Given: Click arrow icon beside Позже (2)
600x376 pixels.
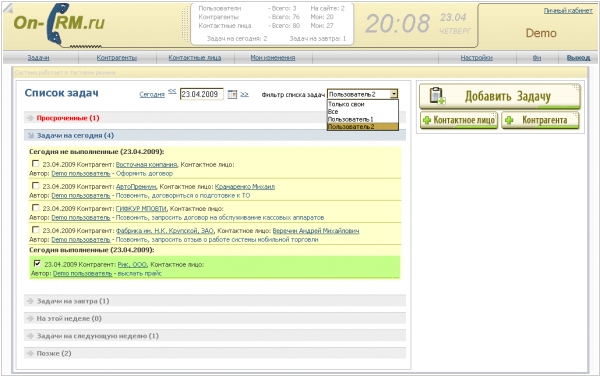Looking at the screenshot, I should pyautogui.click(x=30, y=353).
